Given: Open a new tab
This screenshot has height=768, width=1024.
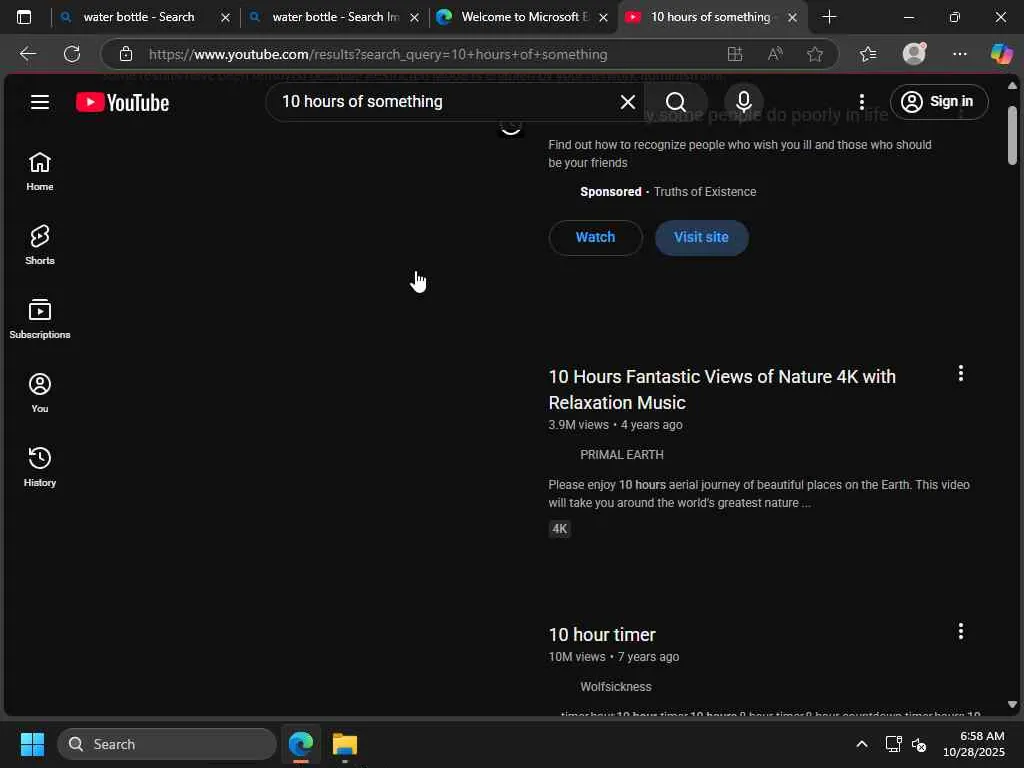Looking at the screenshot, I should point(829,17).
